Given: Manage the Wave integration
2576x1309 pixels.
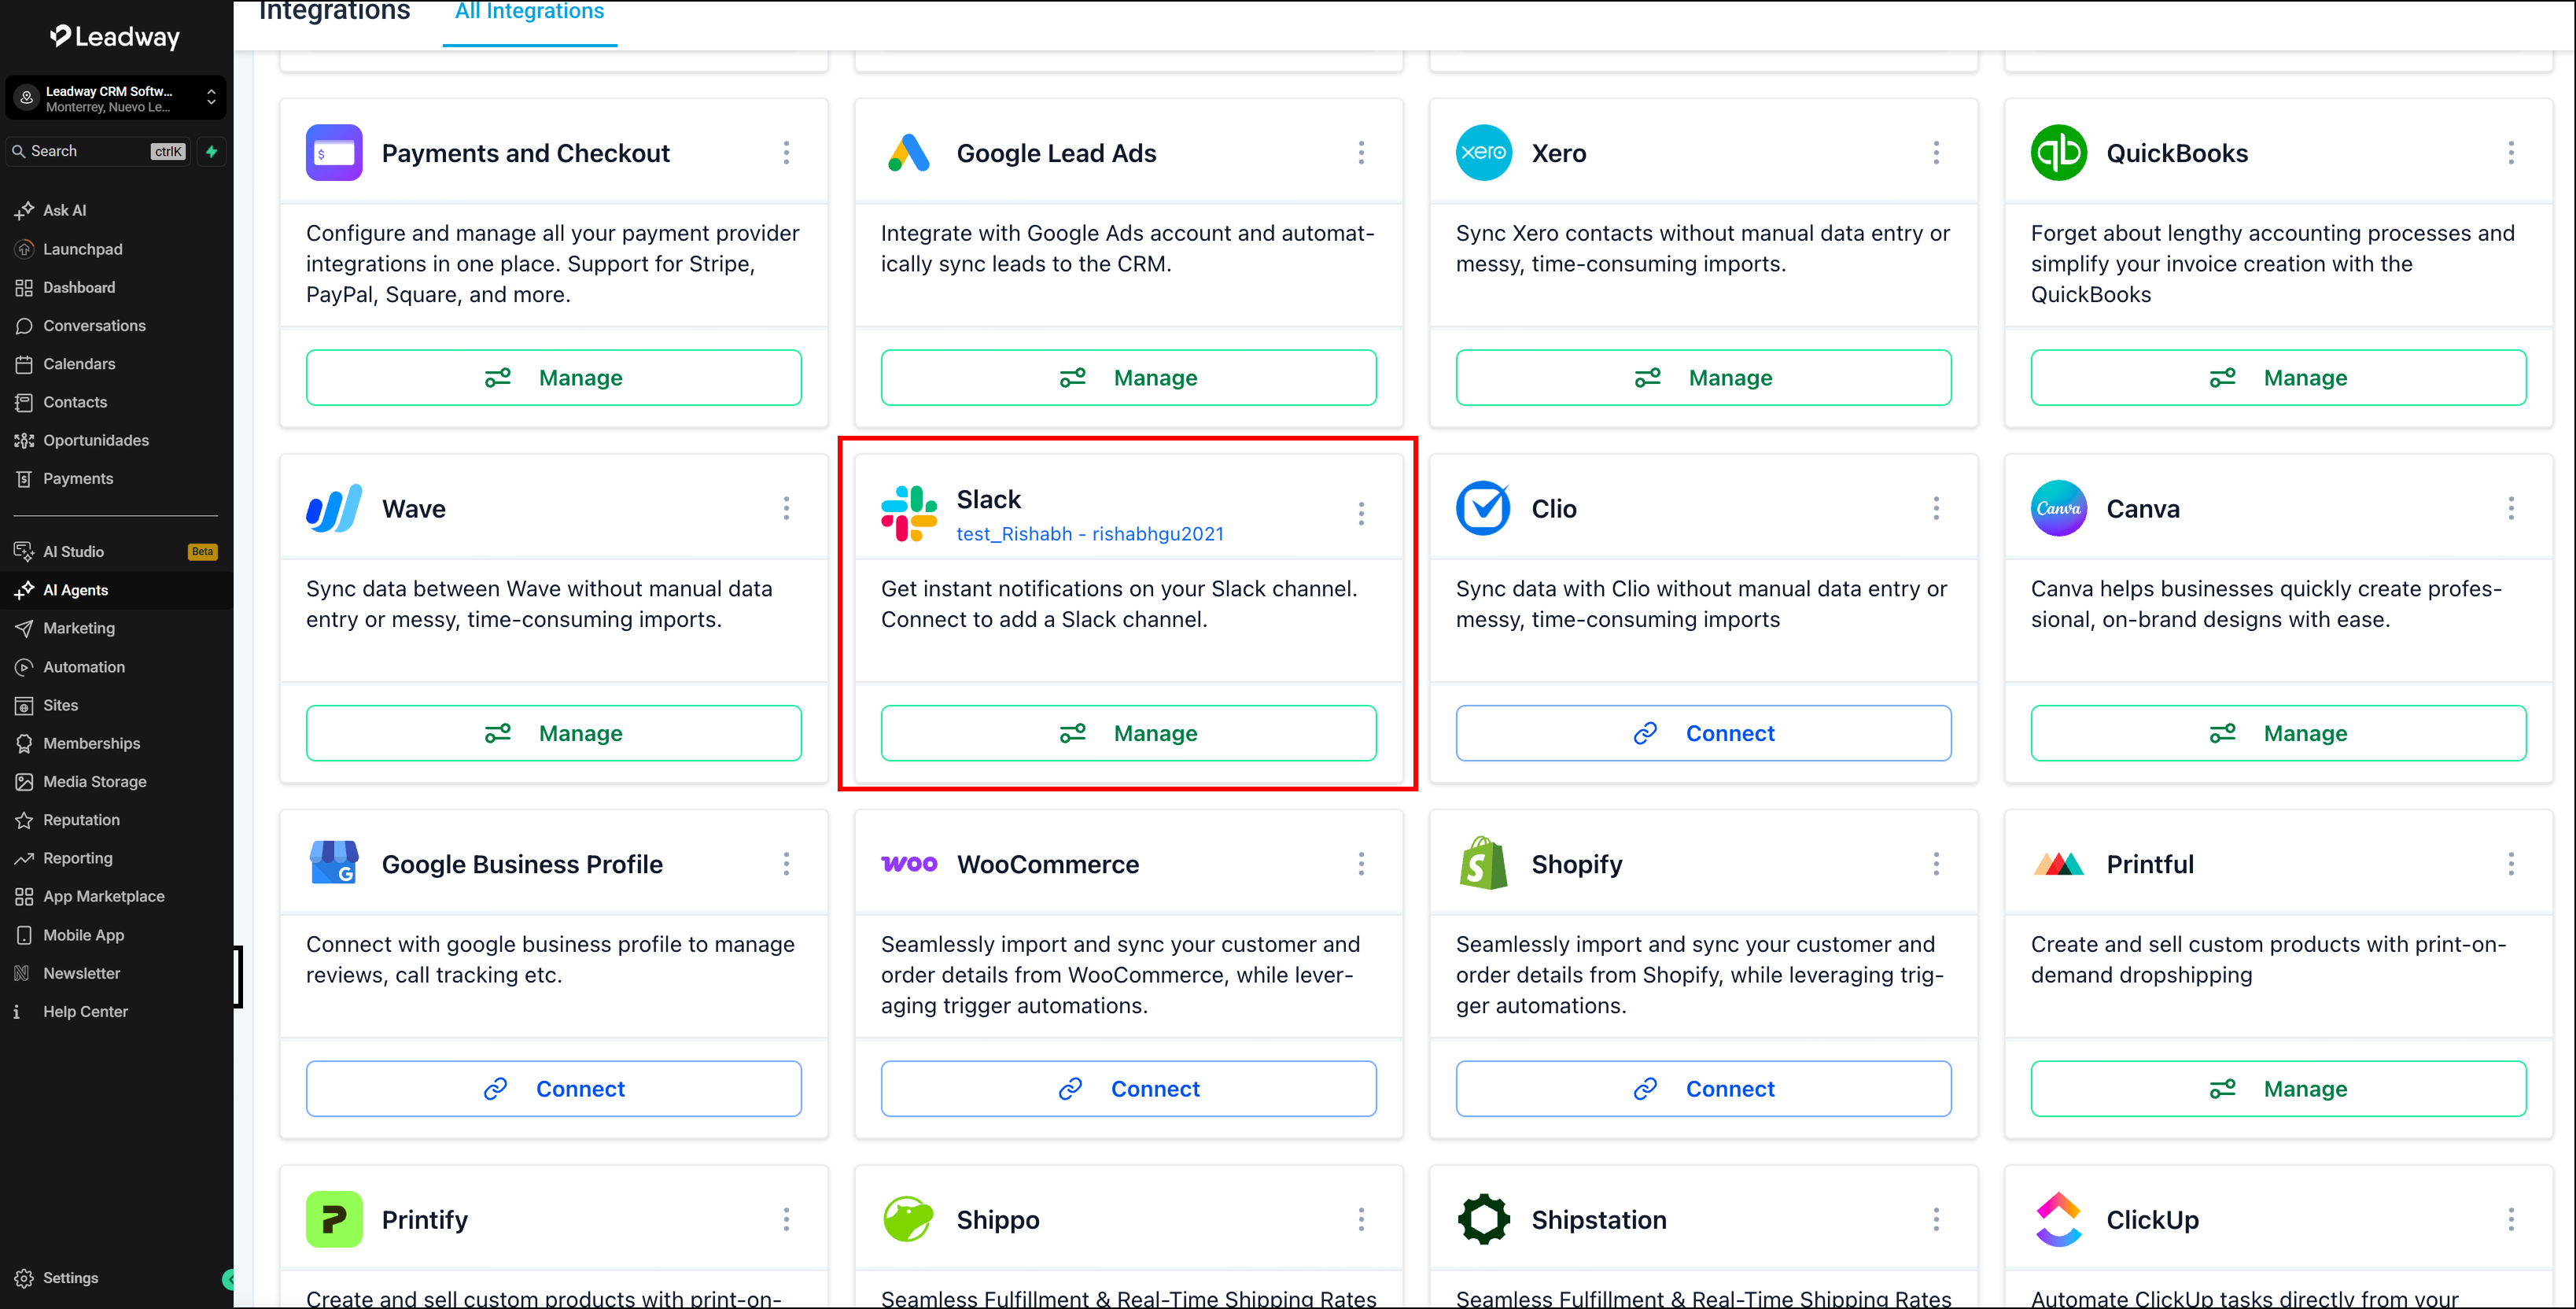Looking at the screenshot, I should (553, 733).
